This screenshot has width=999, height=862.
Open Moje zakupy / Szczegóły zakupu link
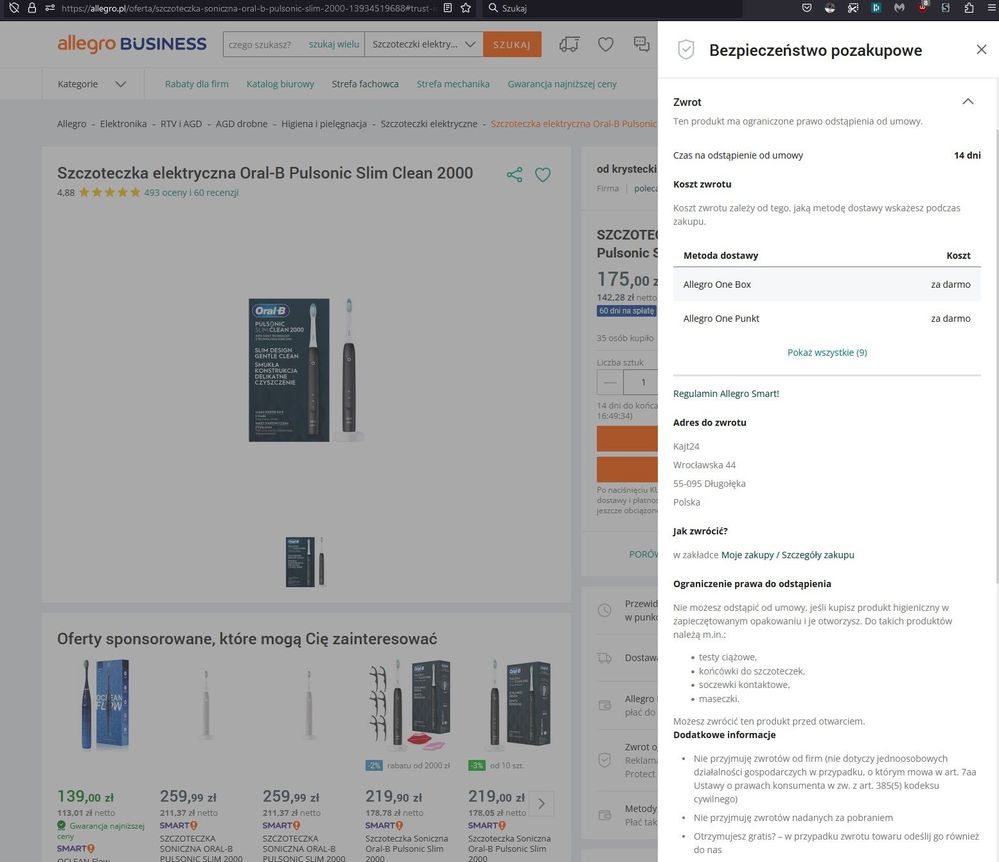click(x=787, y=555)
